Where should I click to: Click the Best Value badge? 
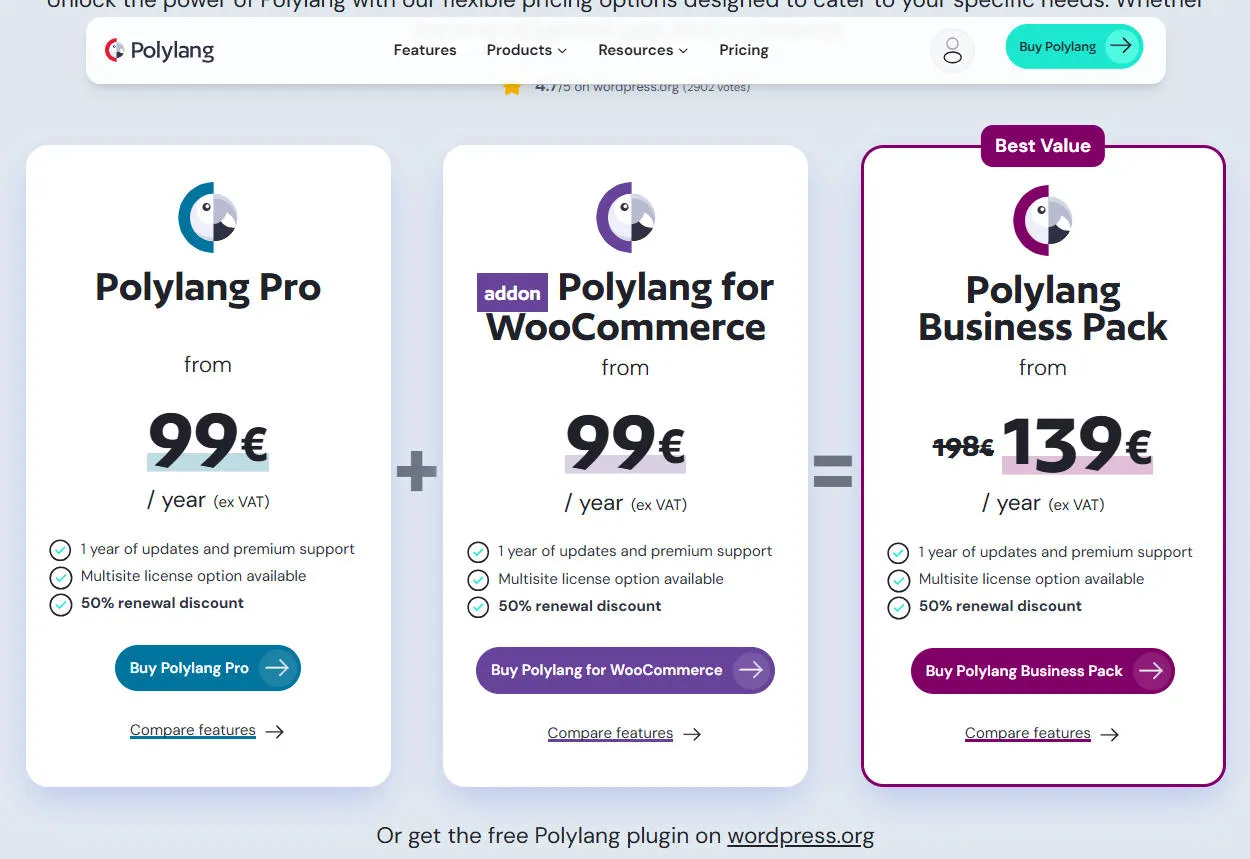(x=1042, y=146)
